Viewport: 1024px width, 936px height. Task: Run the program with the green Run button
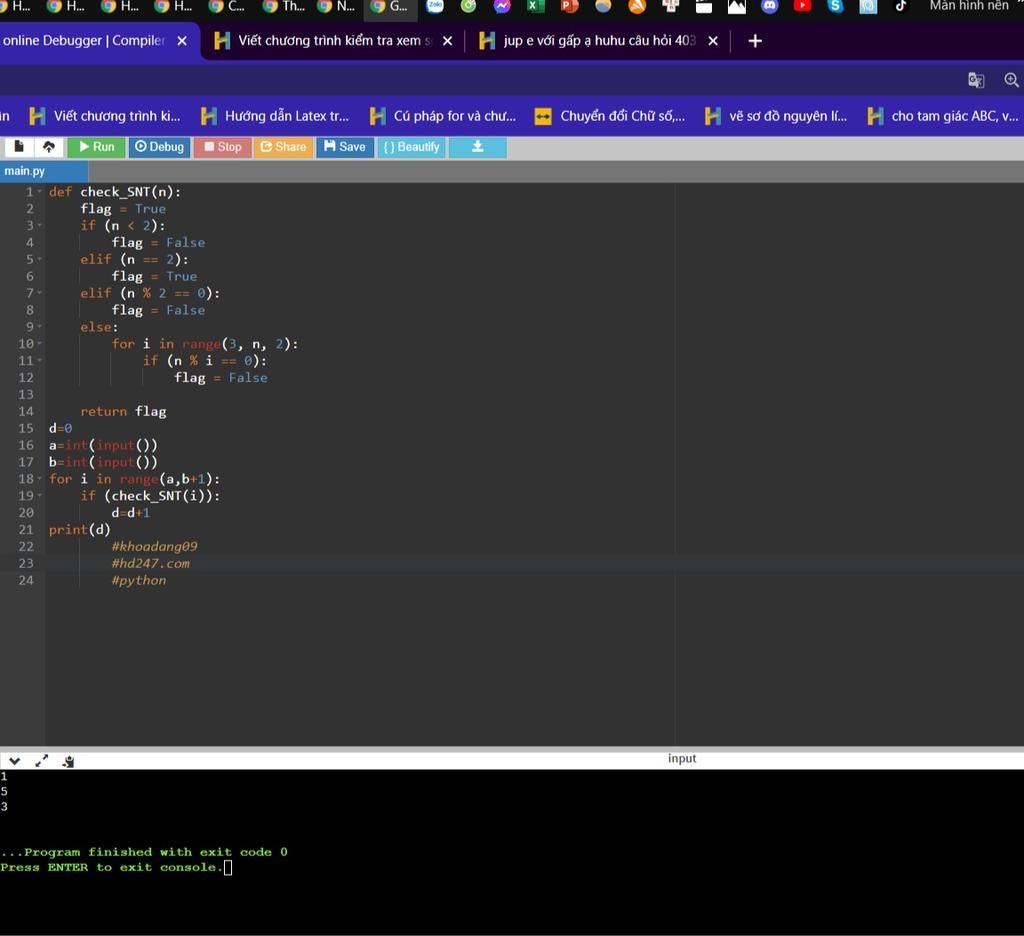[x=96, y=147]
